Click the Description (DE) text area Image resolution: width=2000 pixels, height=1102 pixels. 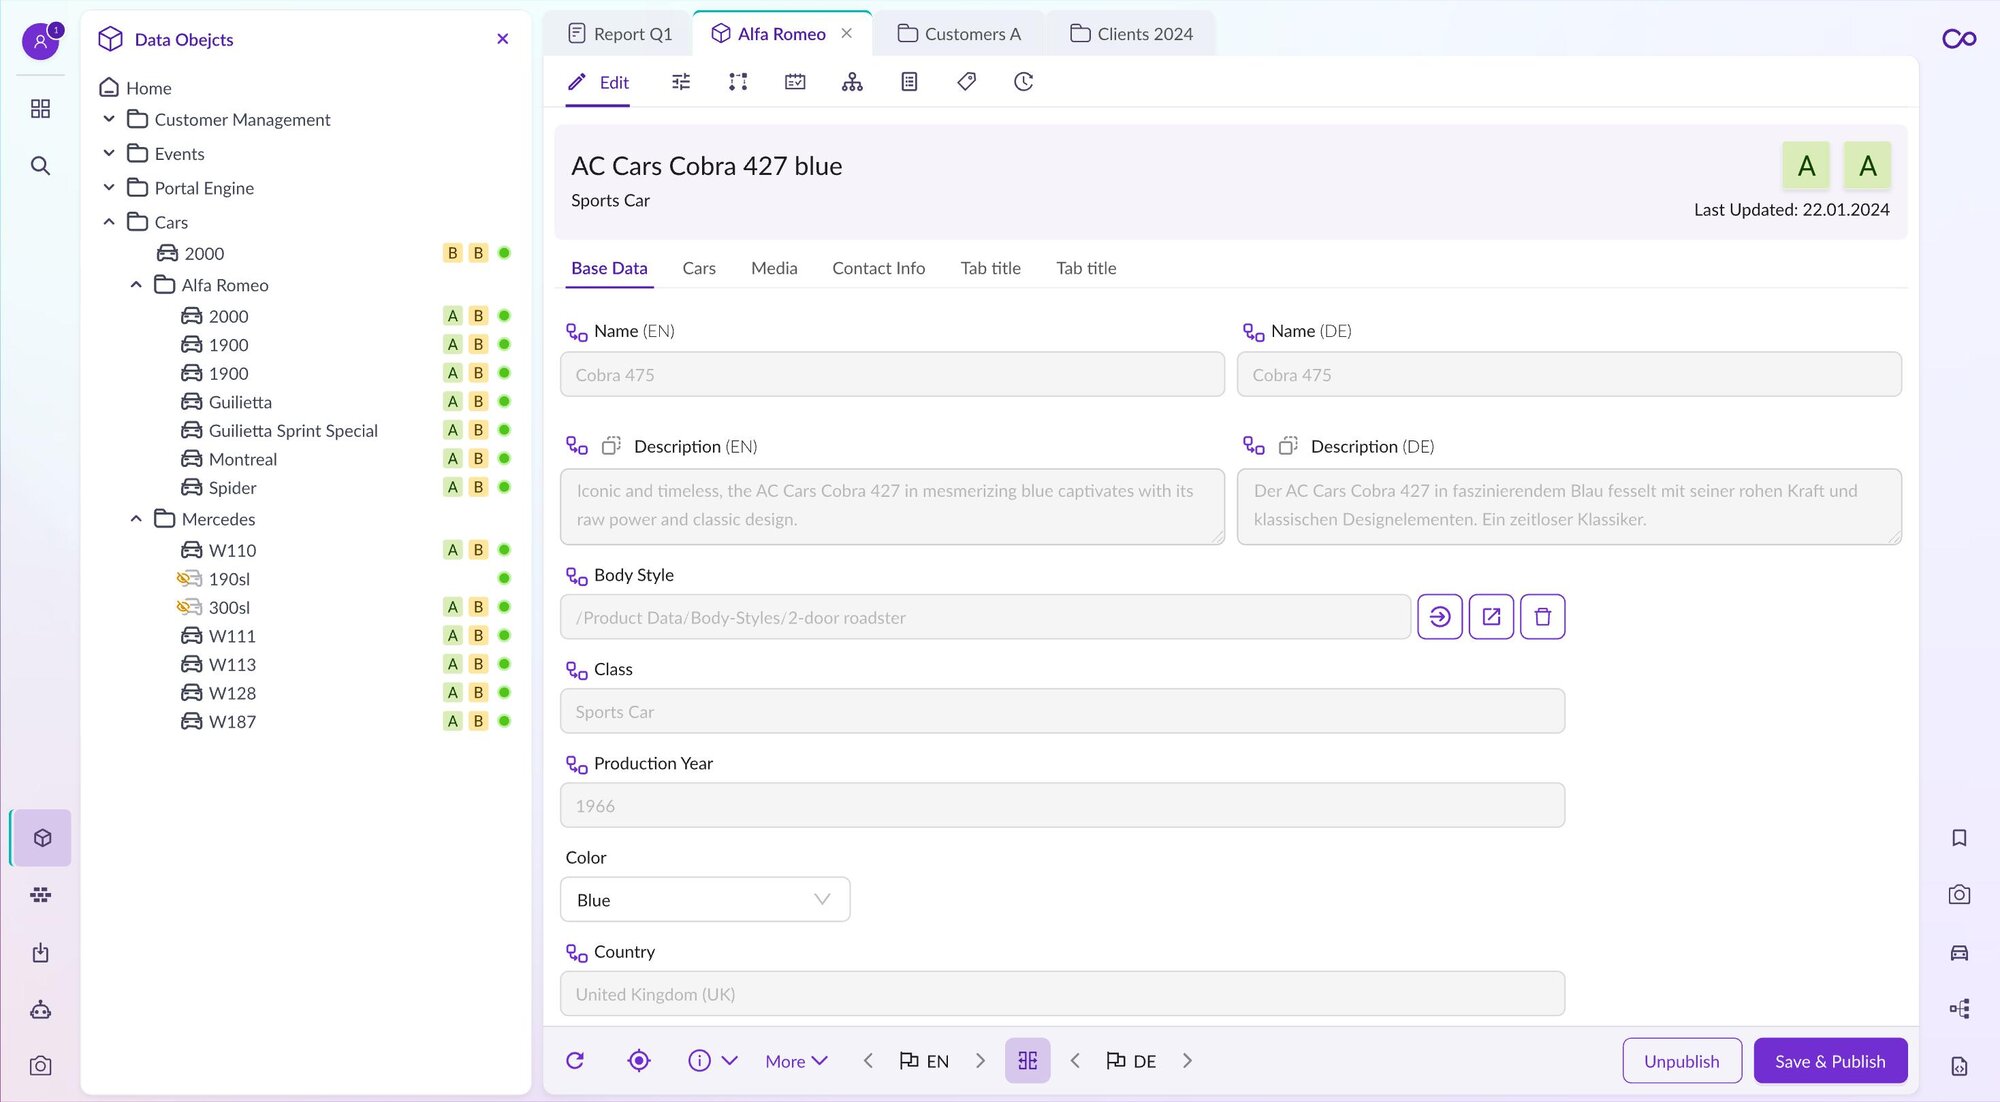tap(1569, 506)
